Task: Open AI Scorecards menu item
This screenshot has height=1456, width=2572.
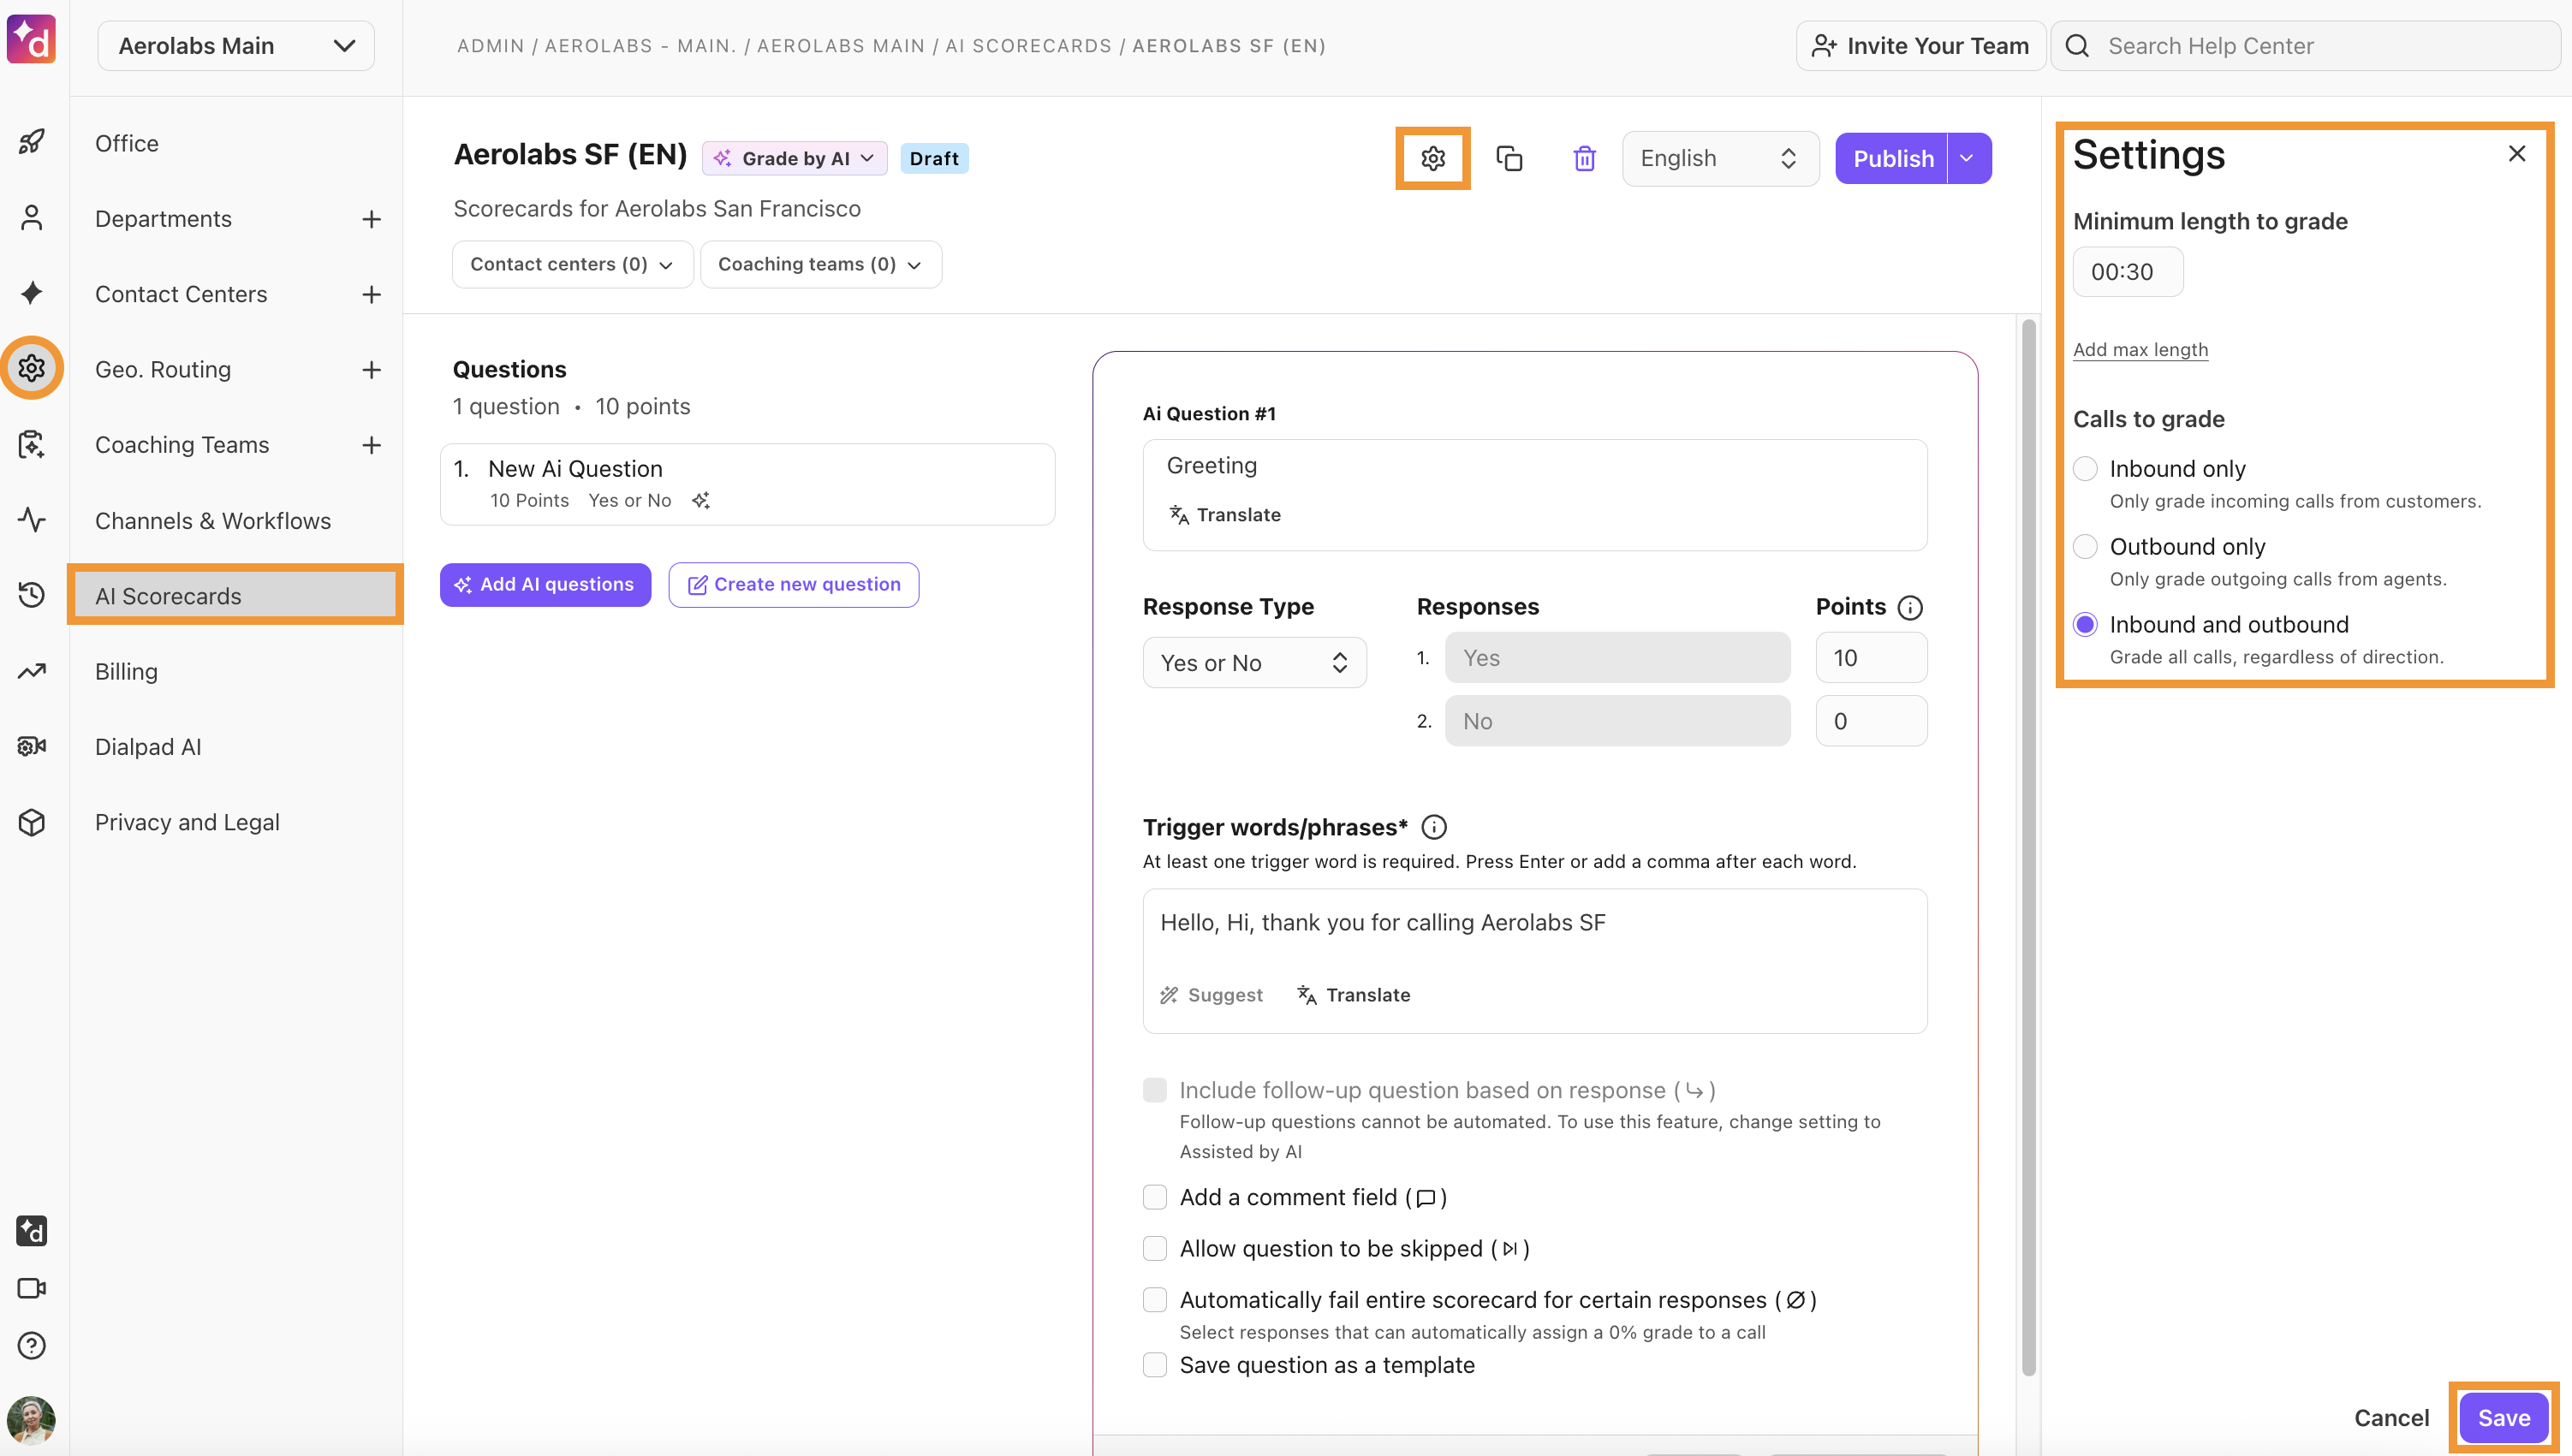Action: tap(236, 596)
